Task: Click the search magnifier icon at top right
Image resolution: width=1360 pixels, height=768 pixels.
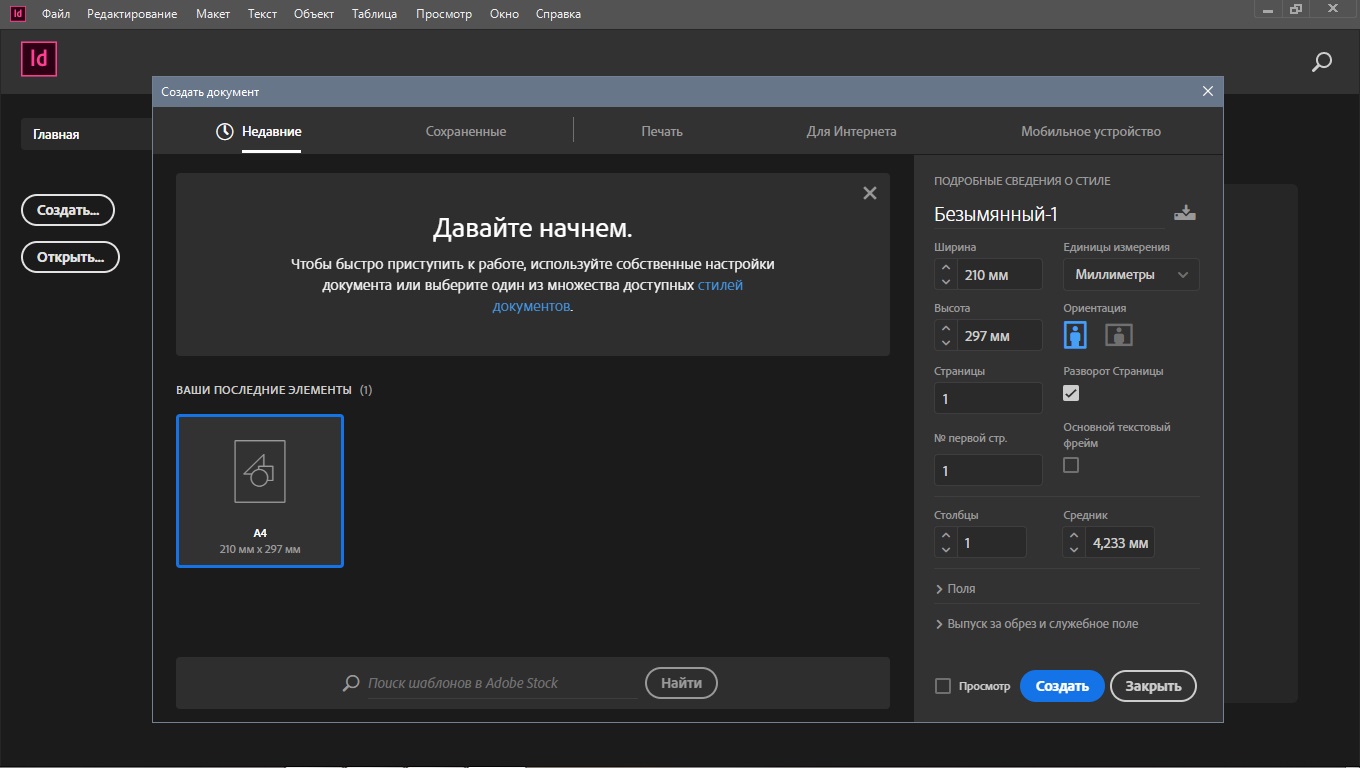Action: tap(1321, 62)
